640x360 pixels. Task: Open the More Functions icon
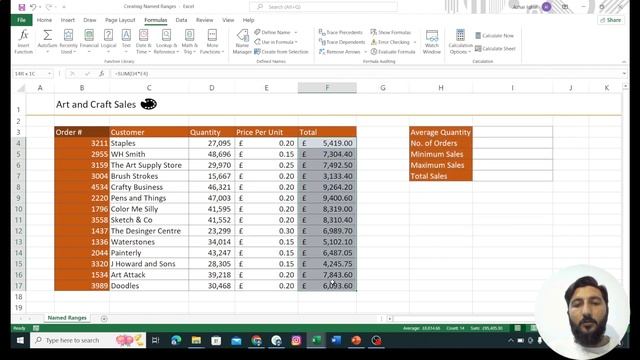click(212, 41)
